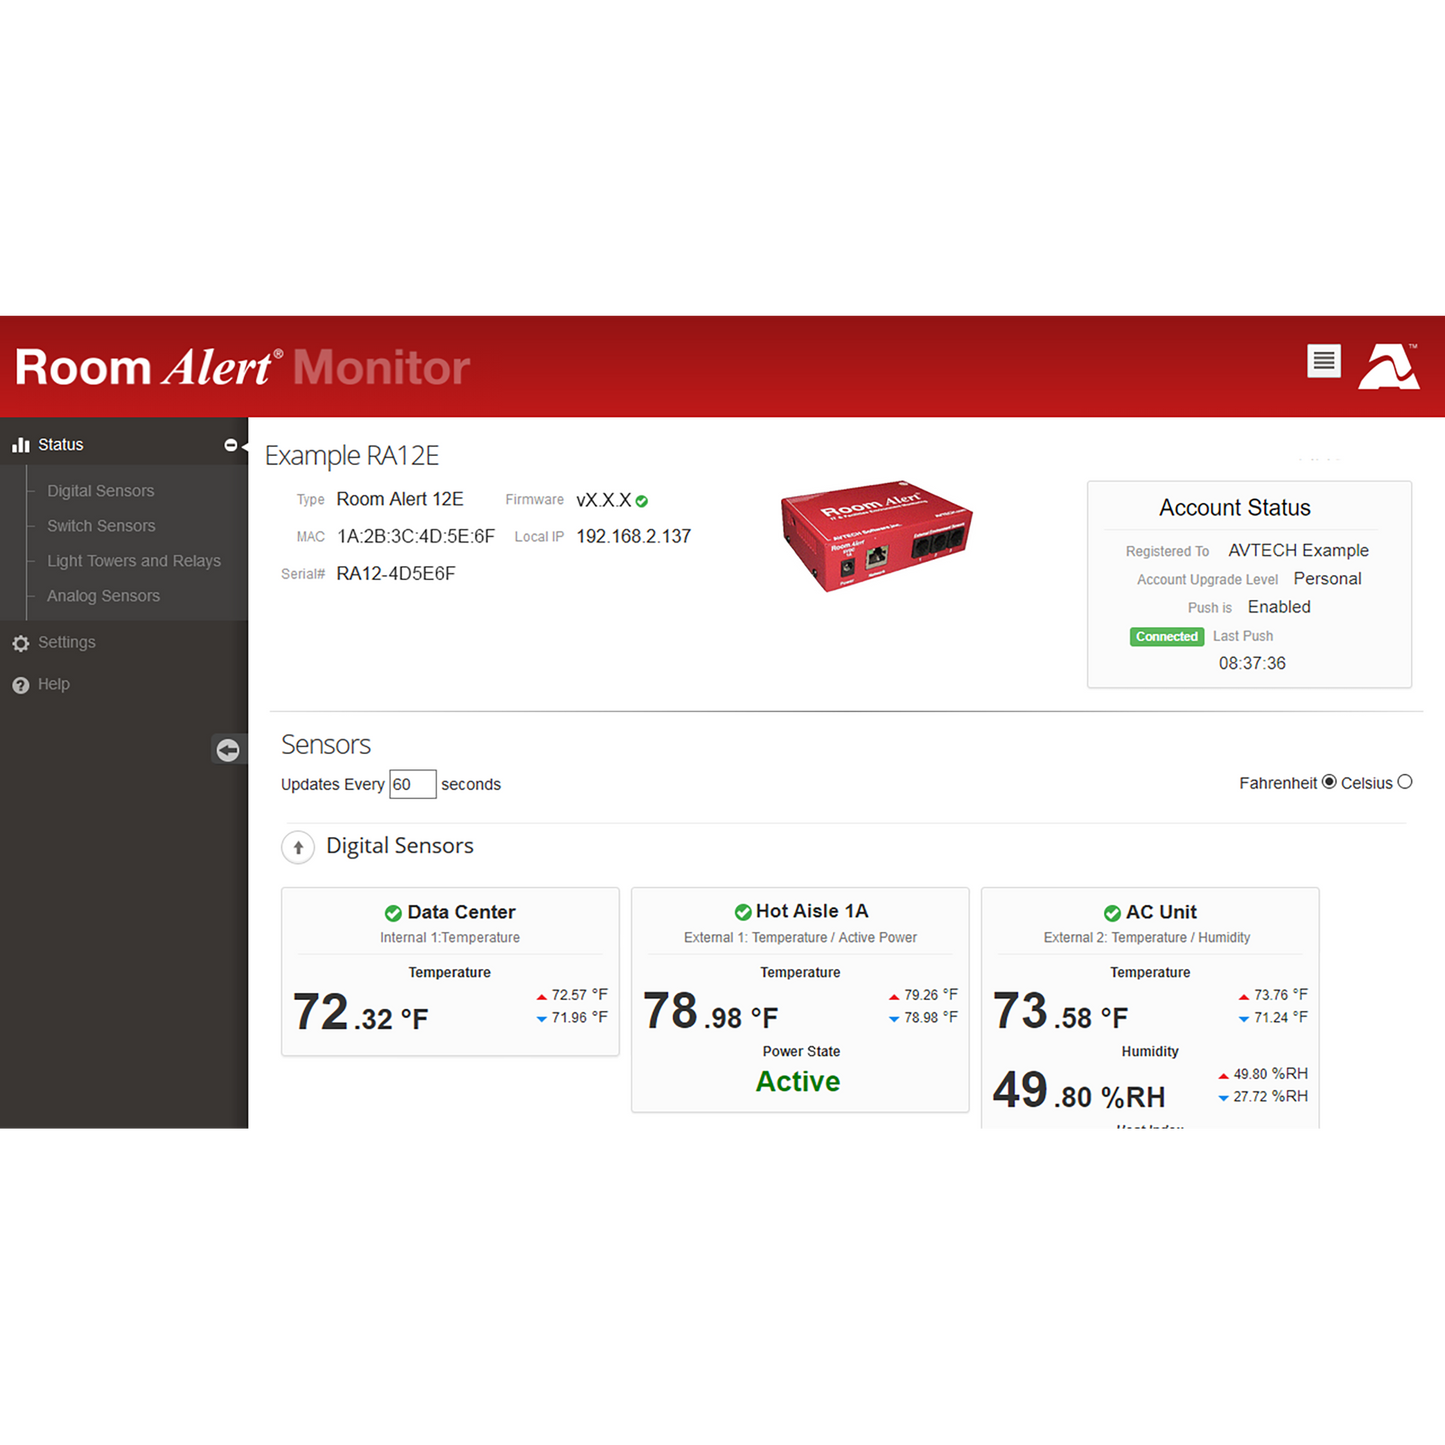1445x1445 pixels.
Task: Open Digital Sensors in sidebar
Action: click(x=101, y=491)
